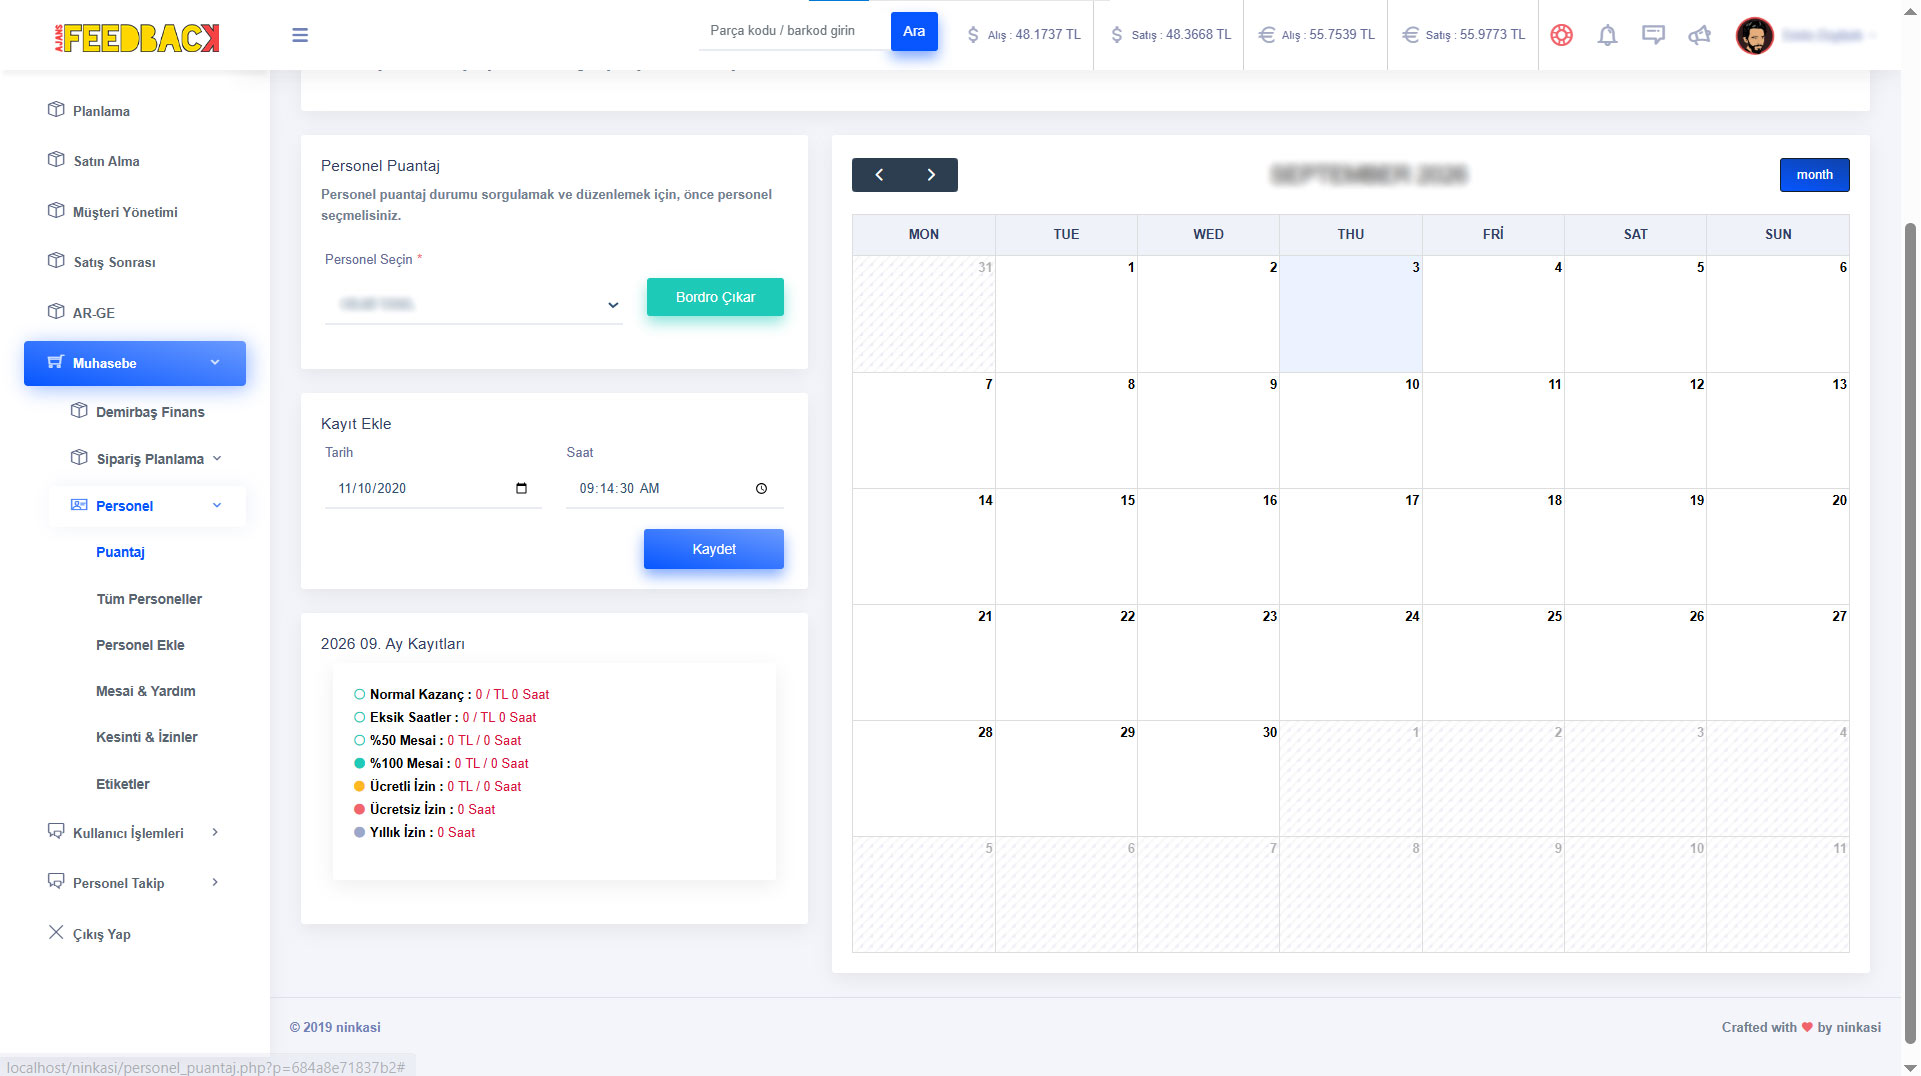Image resolution: width=1921 pixels, height=1076 pixels.
Task: Open Kesinti & İzinler menu item
Action: pyautogui.click(x=147, y=737)
